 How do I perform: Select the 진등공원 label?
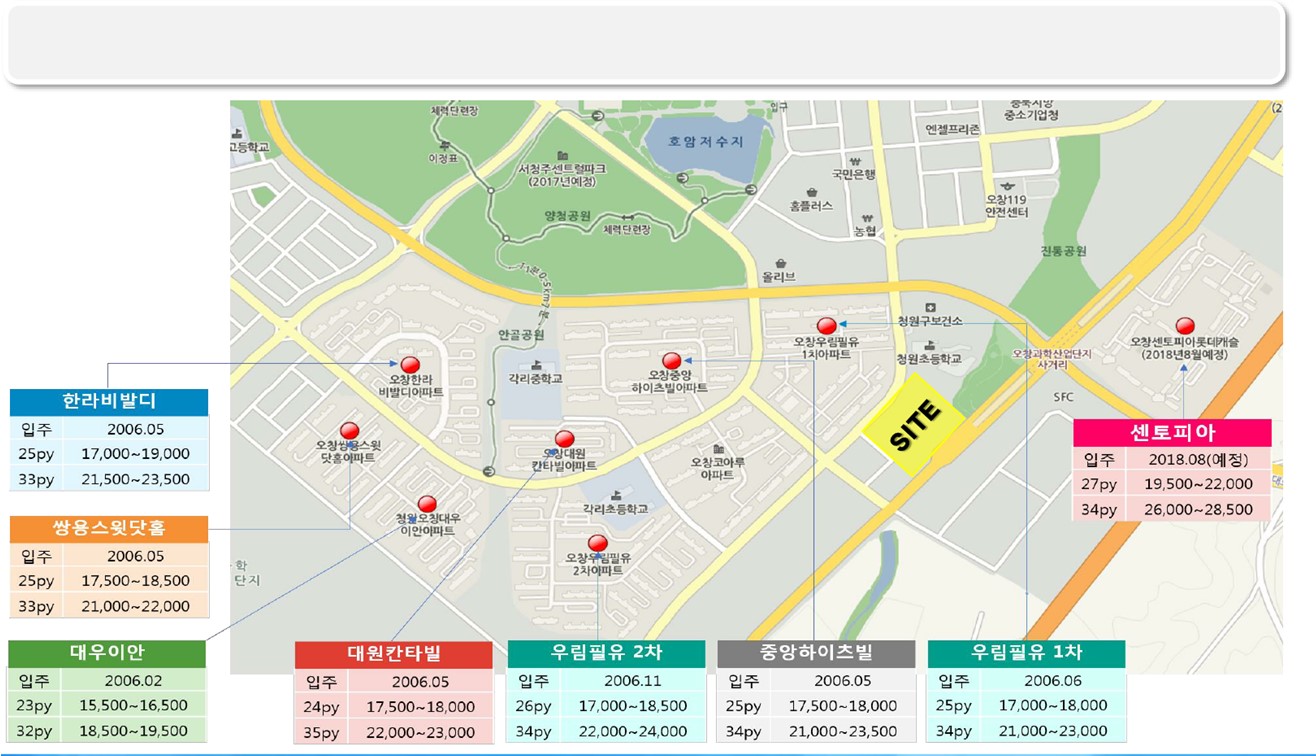coord(1063,251)
